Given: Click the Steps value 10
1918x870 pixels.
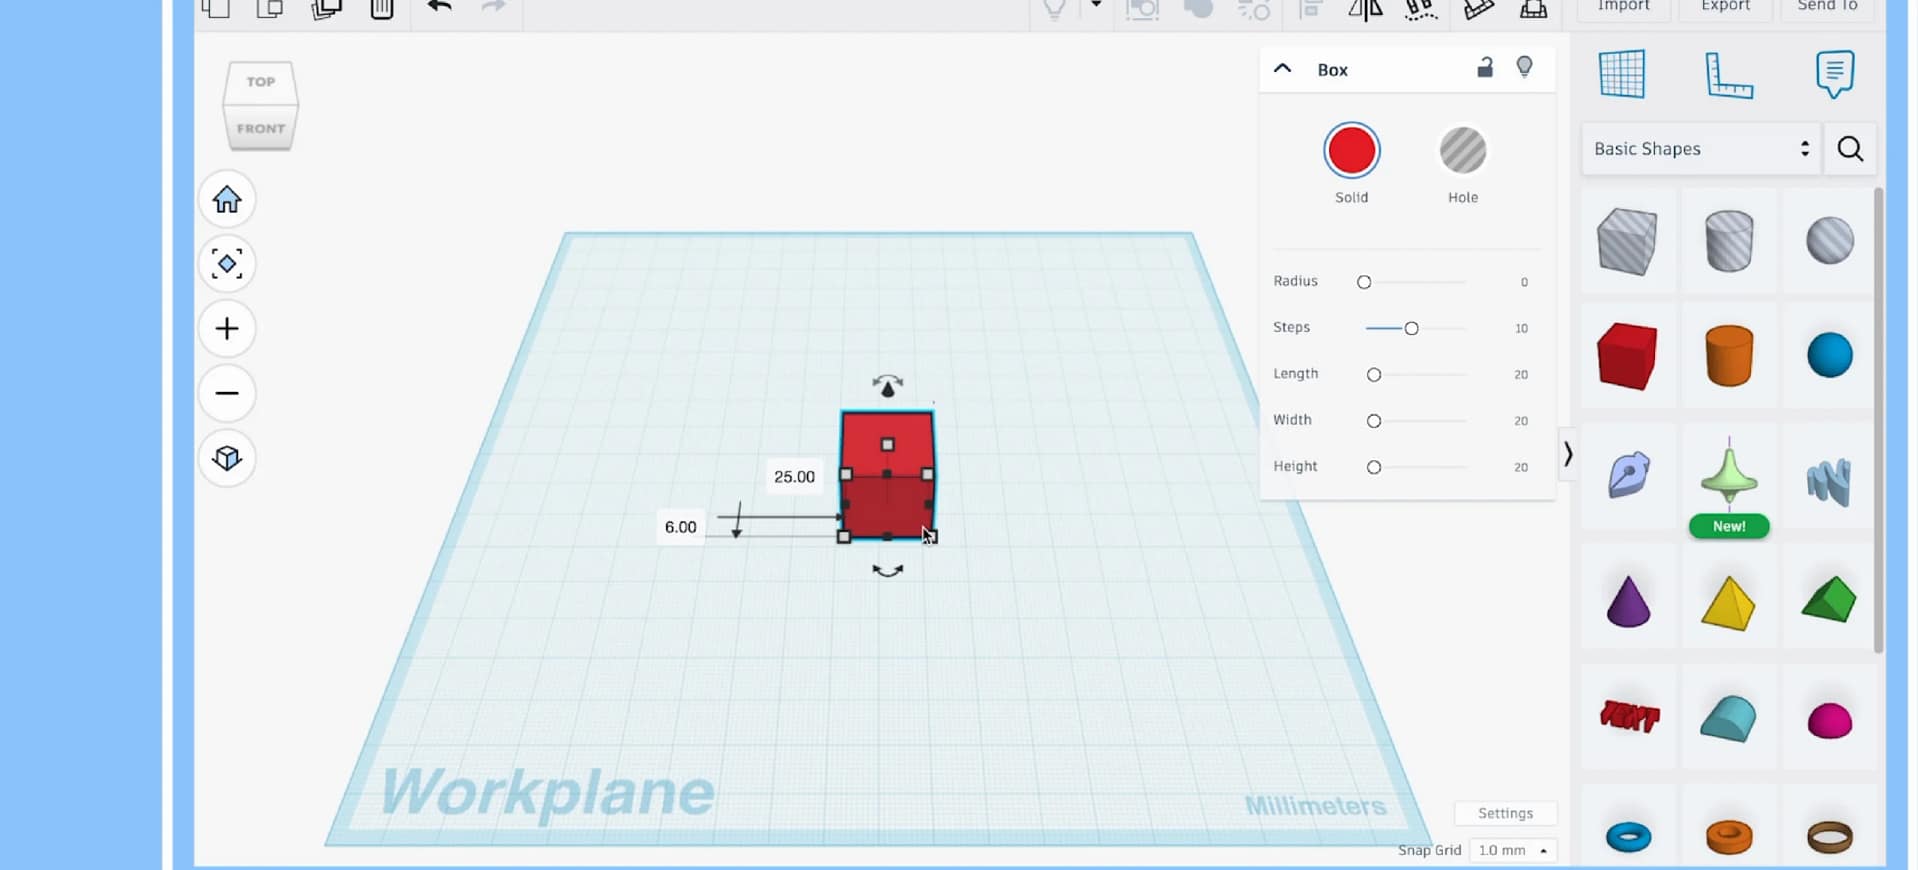Looking at the screenshot, I should [x=1521, y=328].
